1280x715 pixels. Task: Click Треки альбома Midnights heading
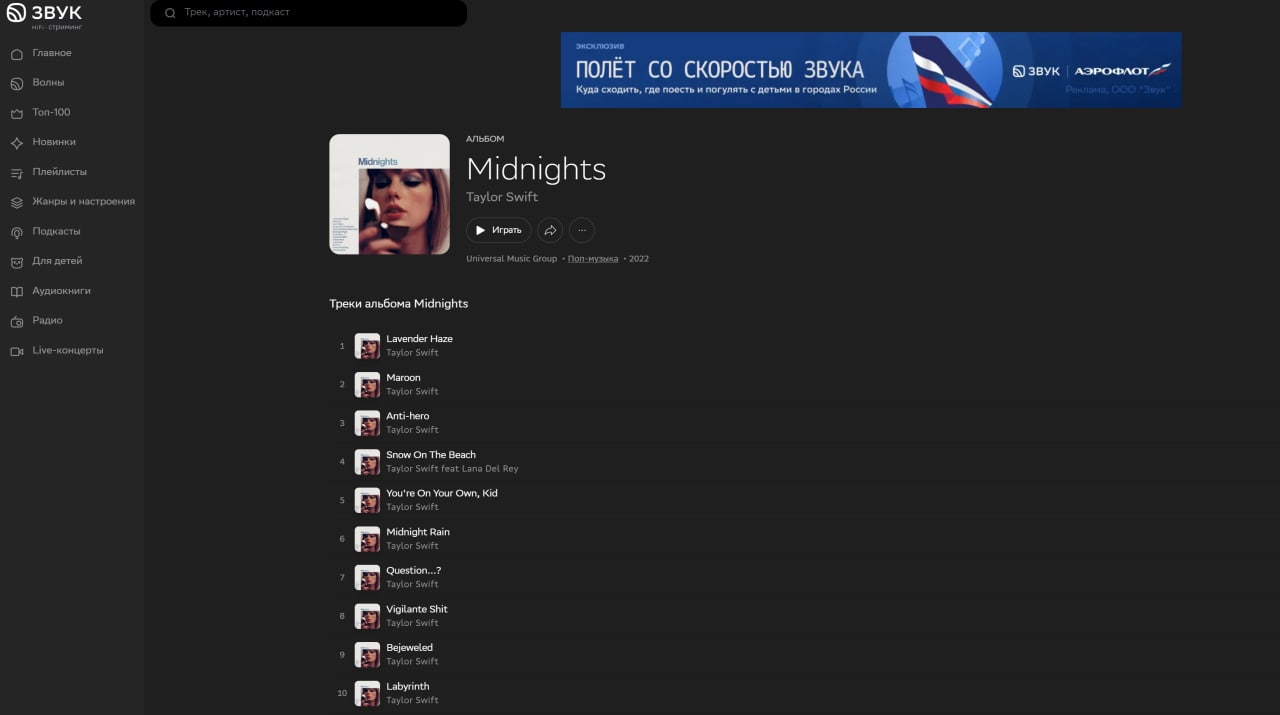click(x=399, y=303)
